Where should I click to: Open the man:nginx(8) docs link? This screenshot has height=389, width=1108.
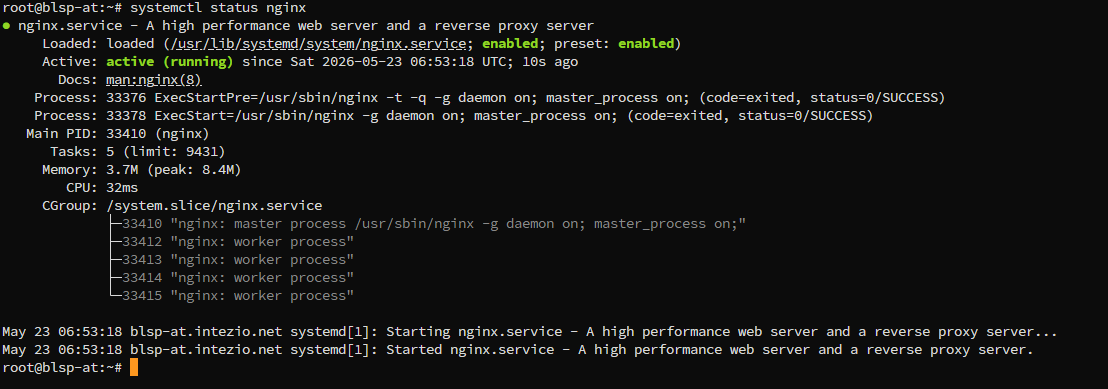click(154, 80)
